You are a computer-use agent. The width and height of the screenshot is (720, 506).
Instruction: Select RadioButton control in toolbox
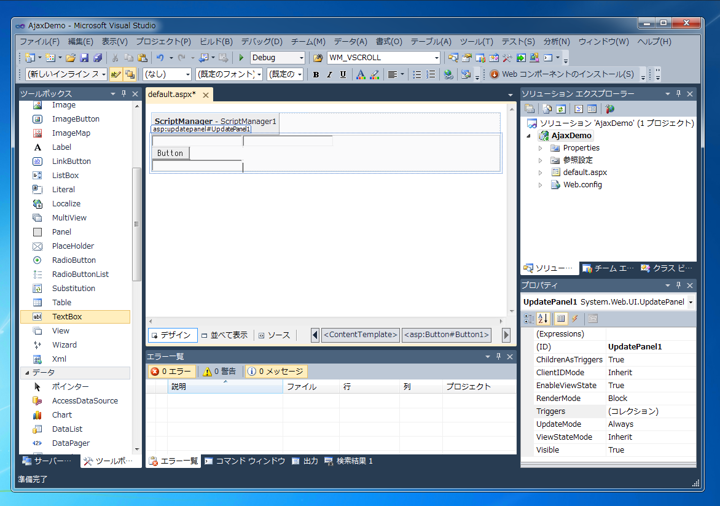(75, 260)
